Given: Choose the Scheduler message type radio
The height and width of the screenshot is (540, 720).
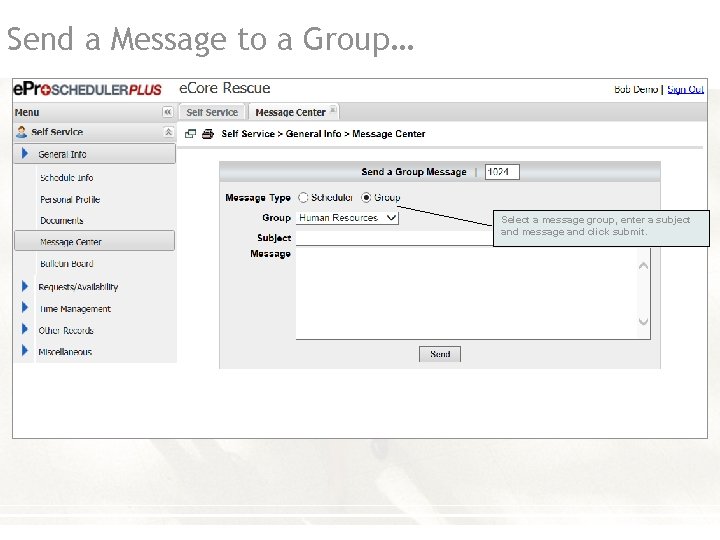Looking at the screenshot, I should pos(303,197).
